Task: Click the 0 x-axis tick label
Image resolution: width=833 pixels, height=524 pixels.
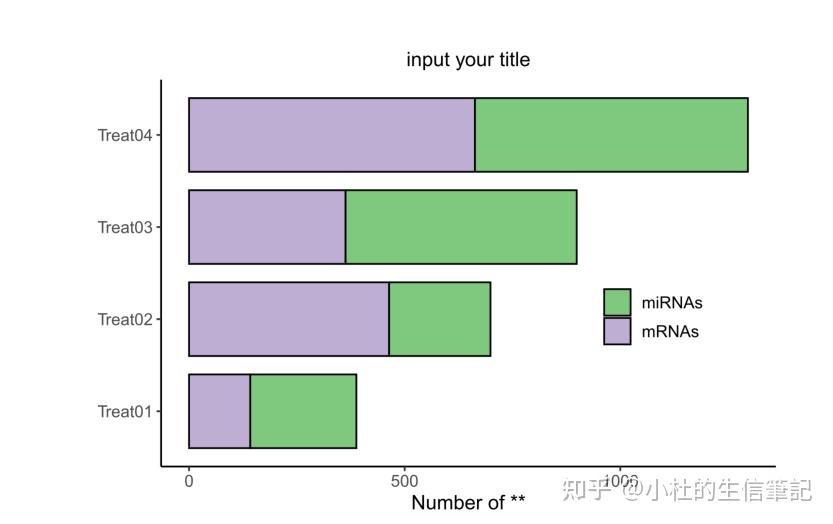Action: (189, 481)
